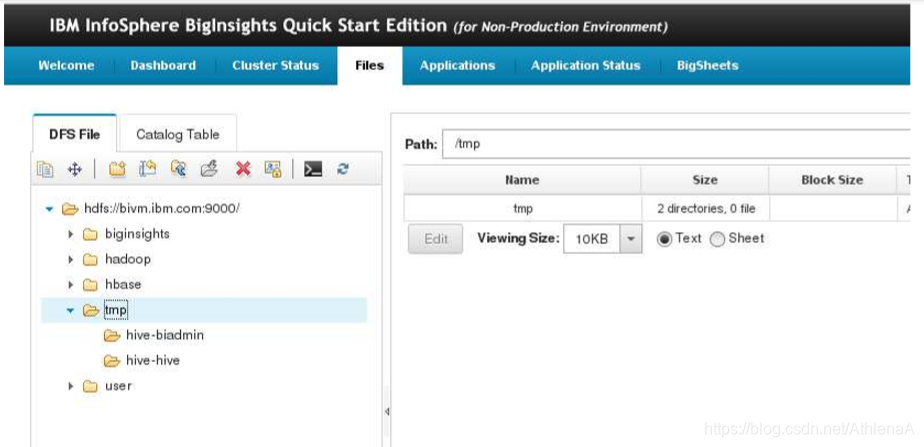Select the hive-hive tree label

point(153,360)
